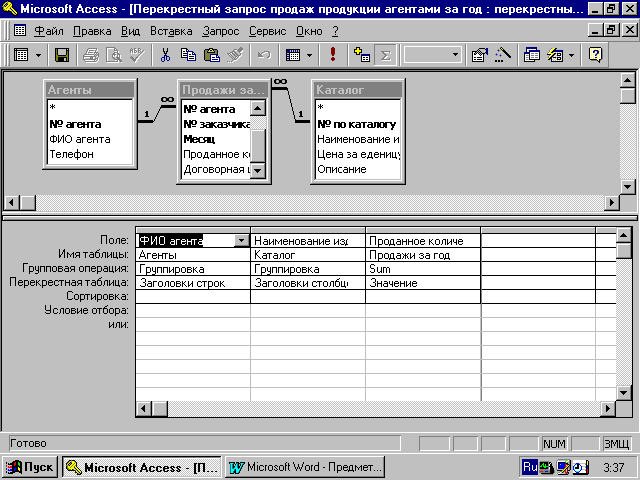Click the Наименование изд field cell
The width and height of the screenshot is (640, 480).
(x=308, y=241)
